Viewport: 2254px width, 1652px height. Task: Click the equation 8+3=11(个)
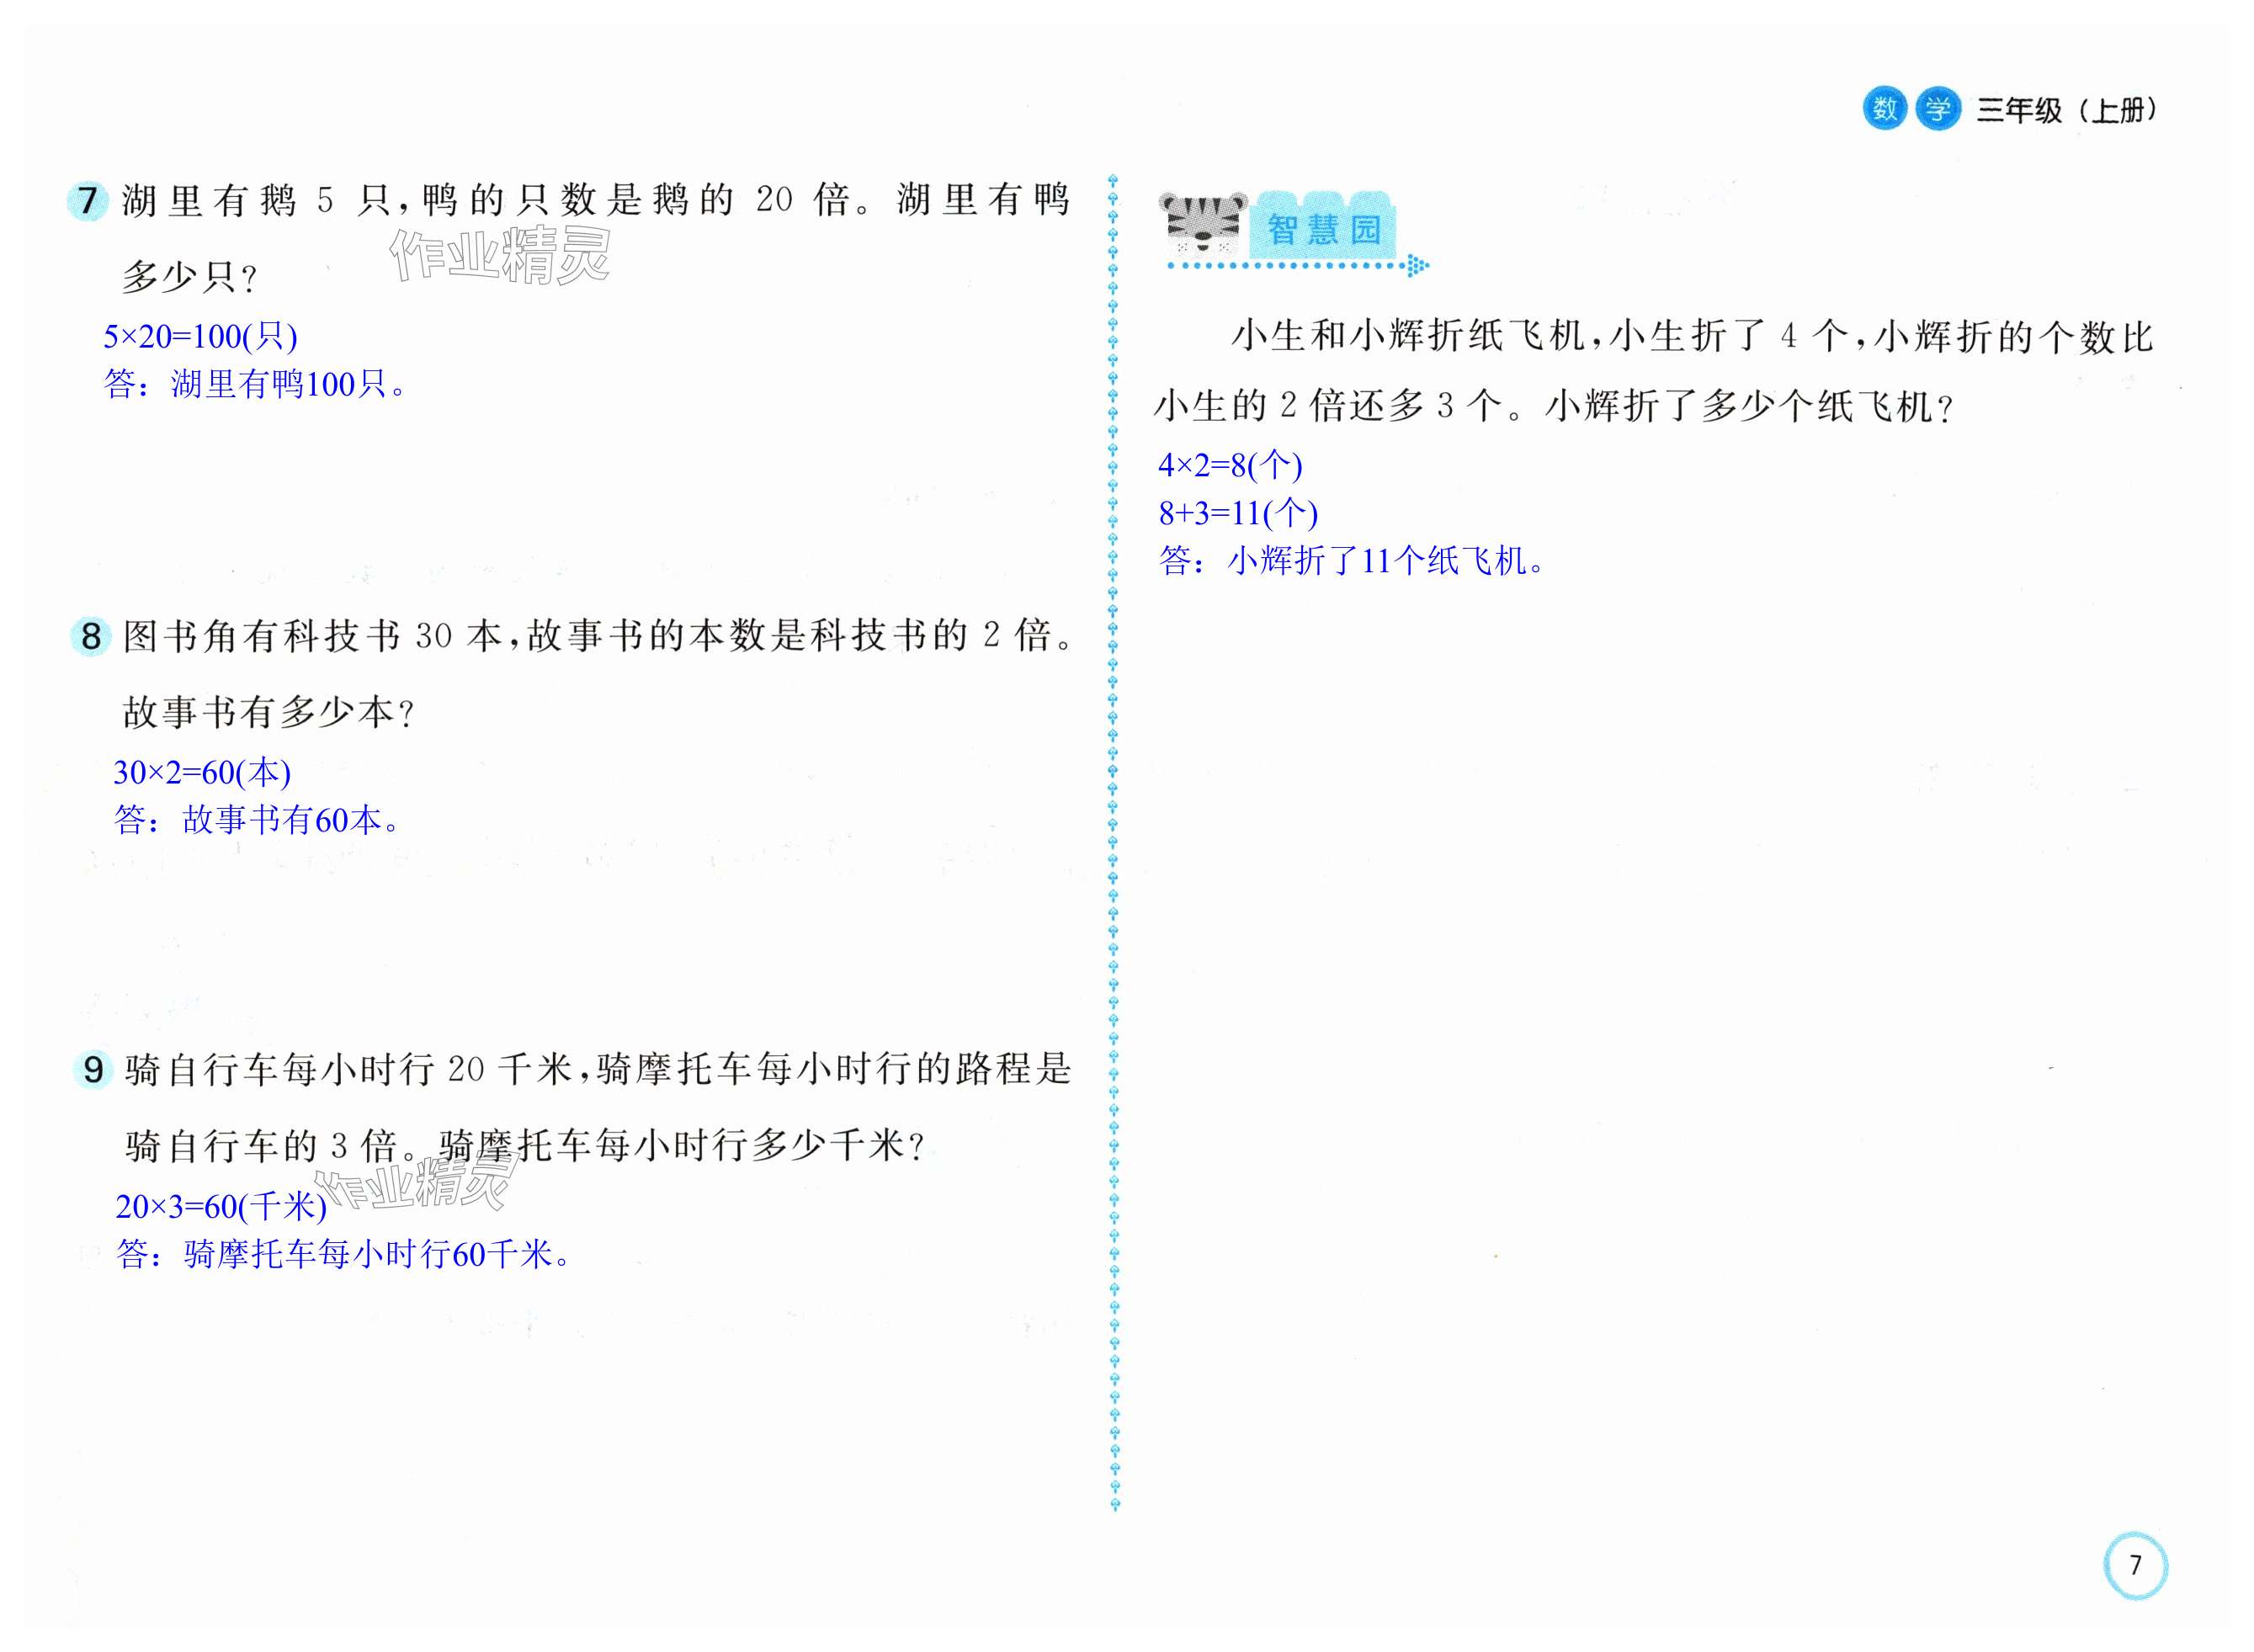(1237, 513)
